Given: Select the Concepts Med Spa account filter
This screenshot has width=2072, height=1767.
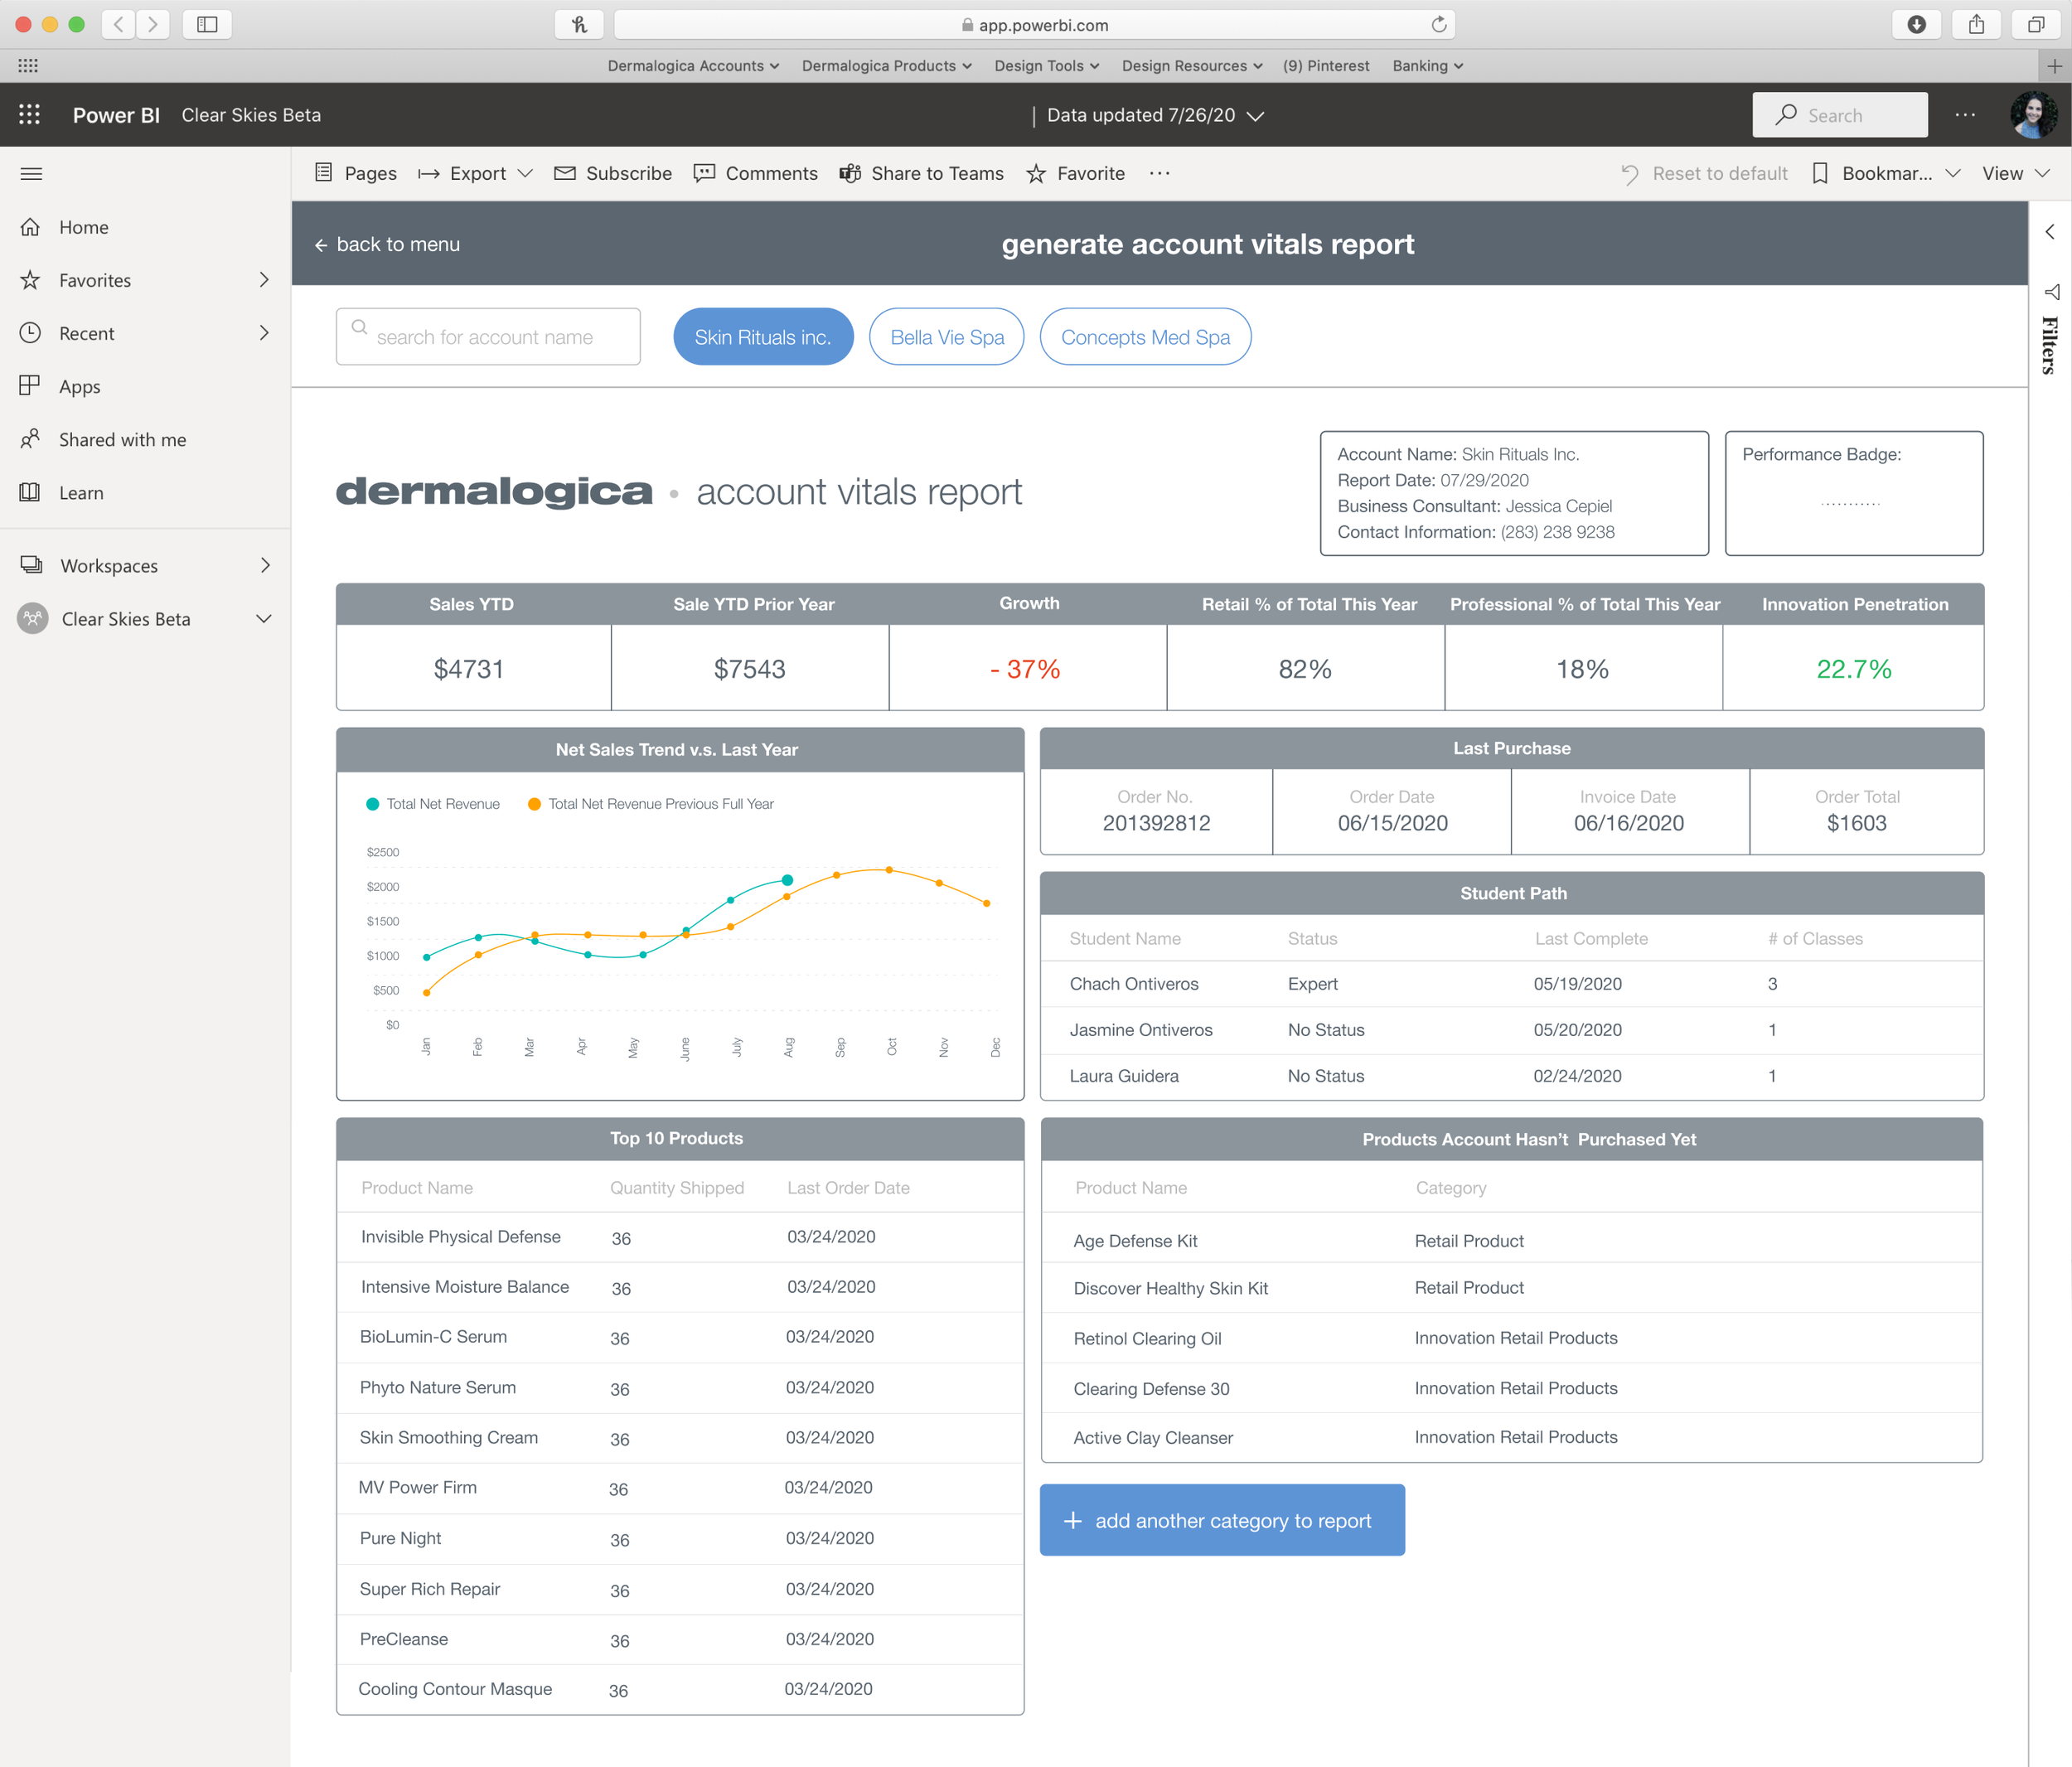Looking at the screenshot, I should (1145, 336).
